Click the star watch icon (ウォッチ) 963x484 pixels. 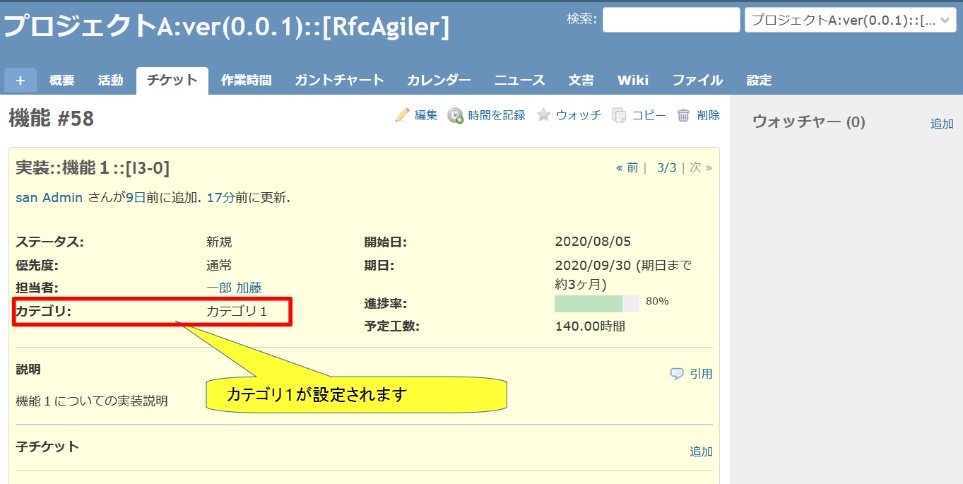[x=544, y=115]
